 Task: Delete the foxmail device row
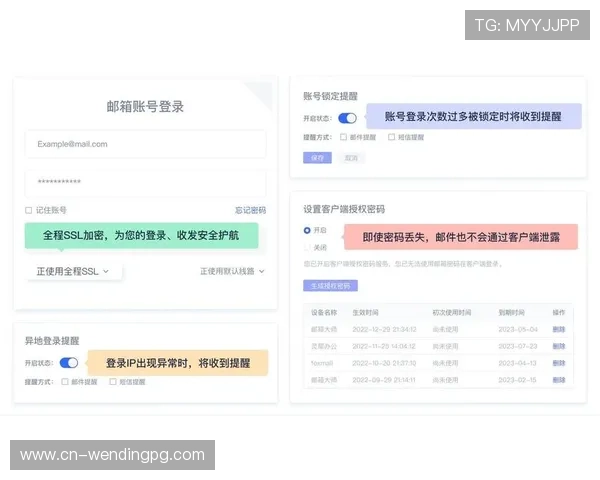coord(559,363)
